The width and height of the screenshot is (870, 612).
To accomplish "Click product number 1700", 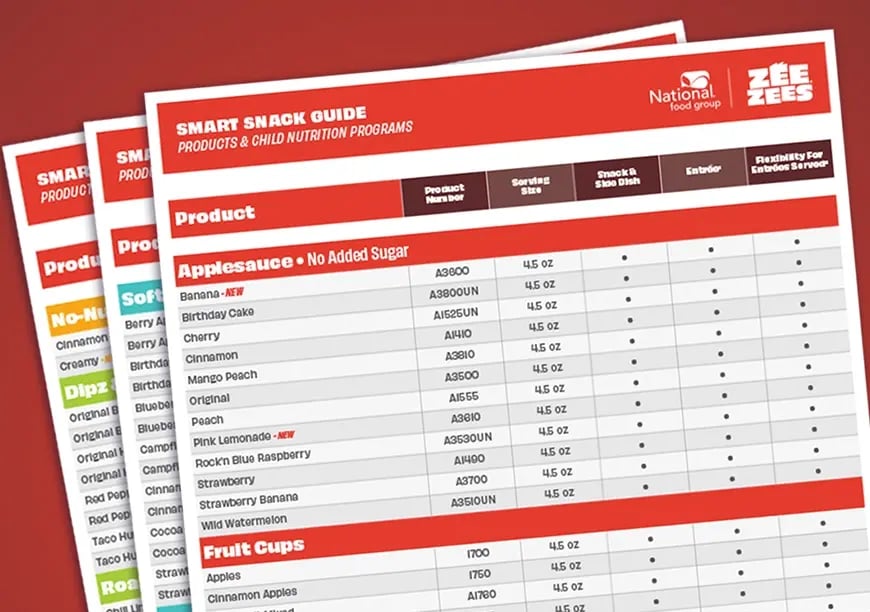I will [x=478, y=553].
